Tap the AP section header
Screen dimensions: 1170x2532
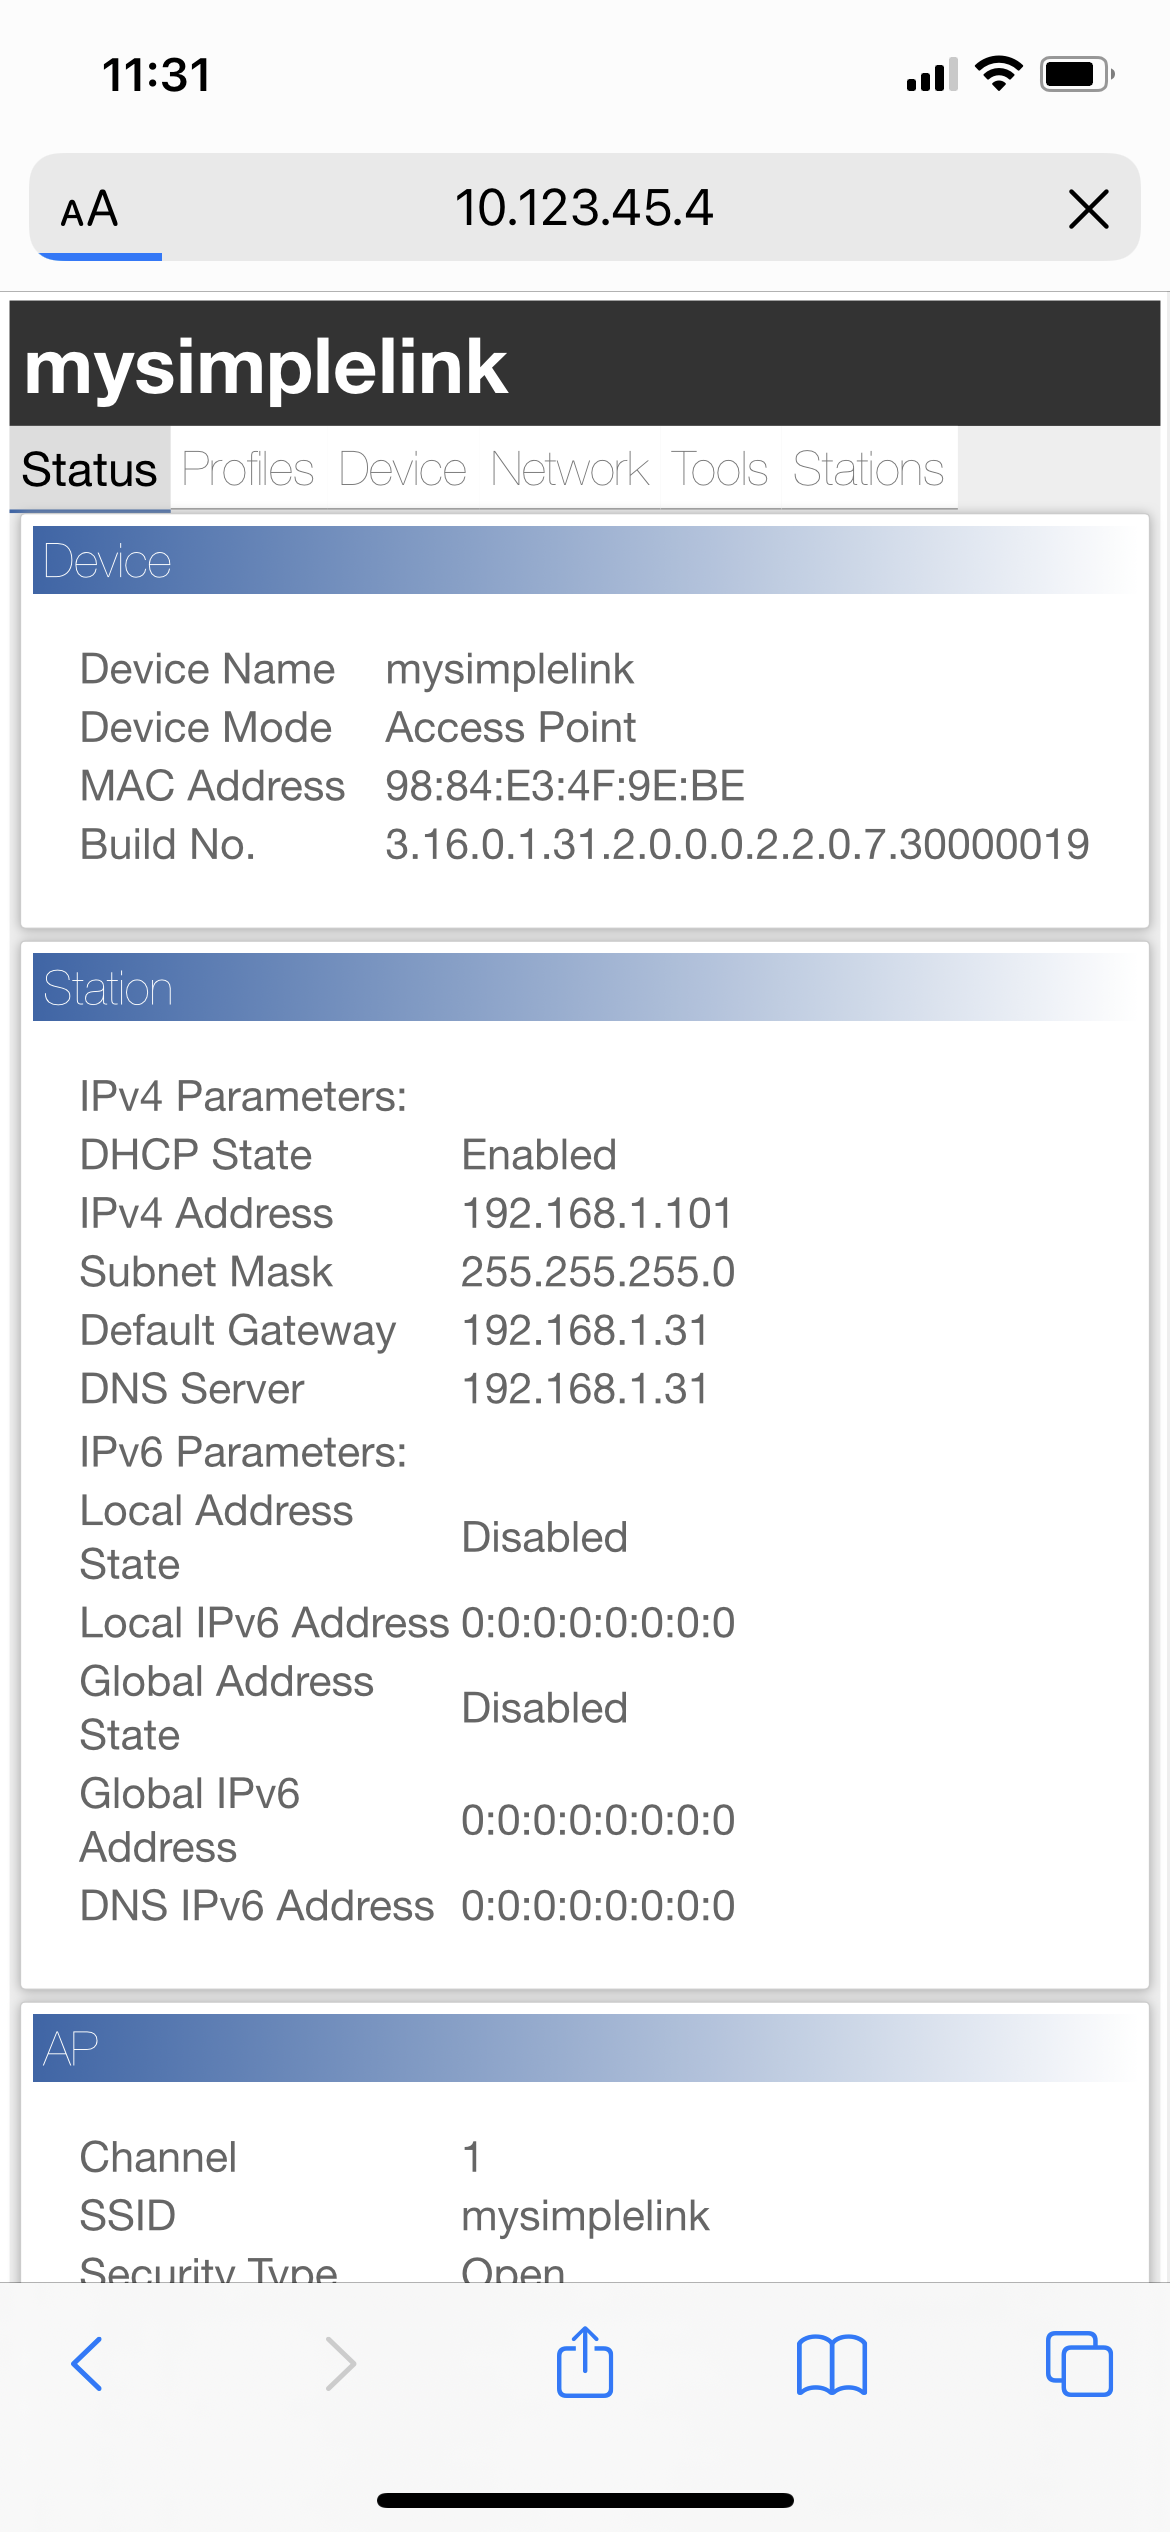(x=585, y=2048)
